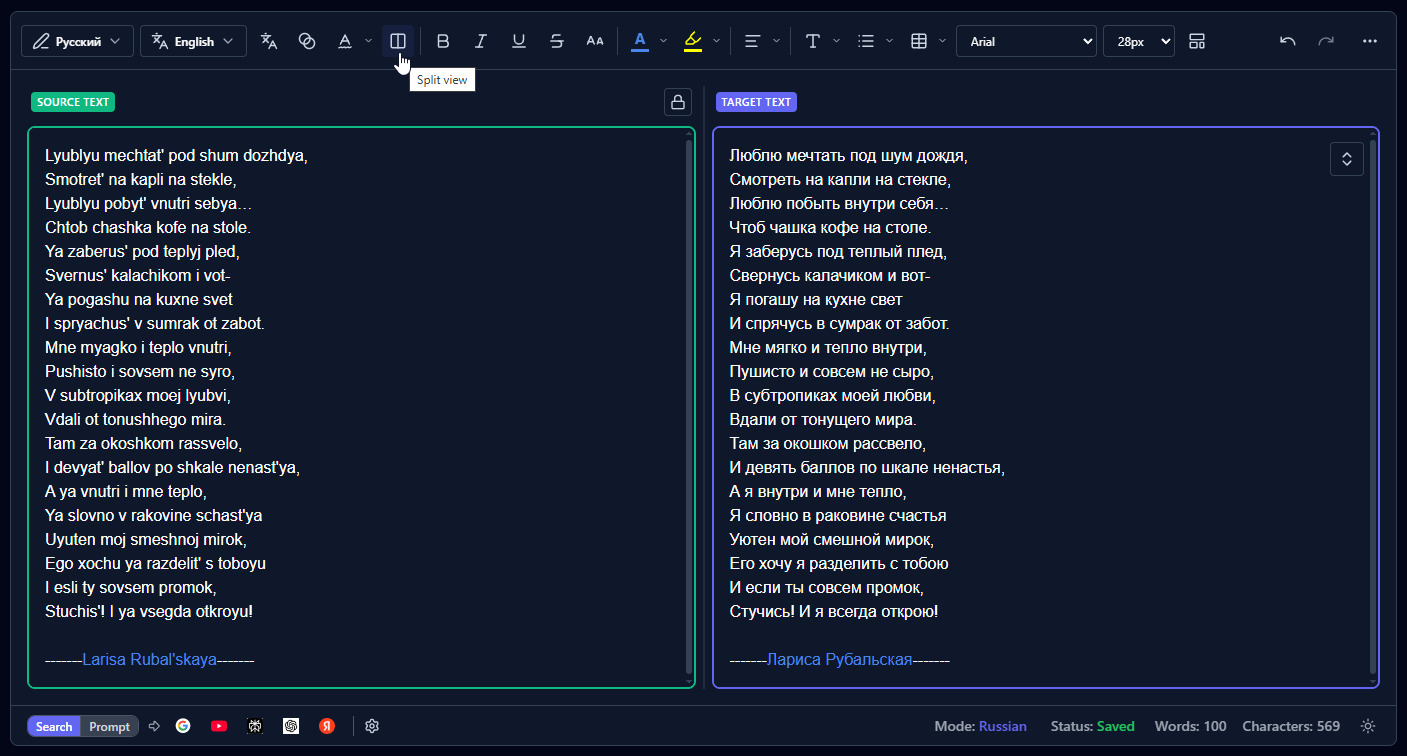Undo the last action
Image resolution: width=1407 pixels, height=756 pixels.
[1288, 41]
